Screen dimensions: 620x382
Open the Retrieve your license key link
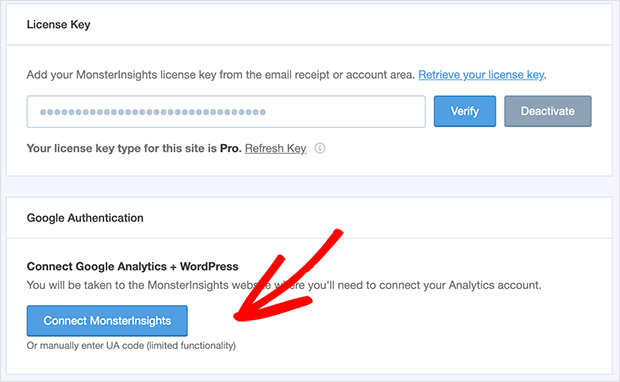(x=481, y=75)
